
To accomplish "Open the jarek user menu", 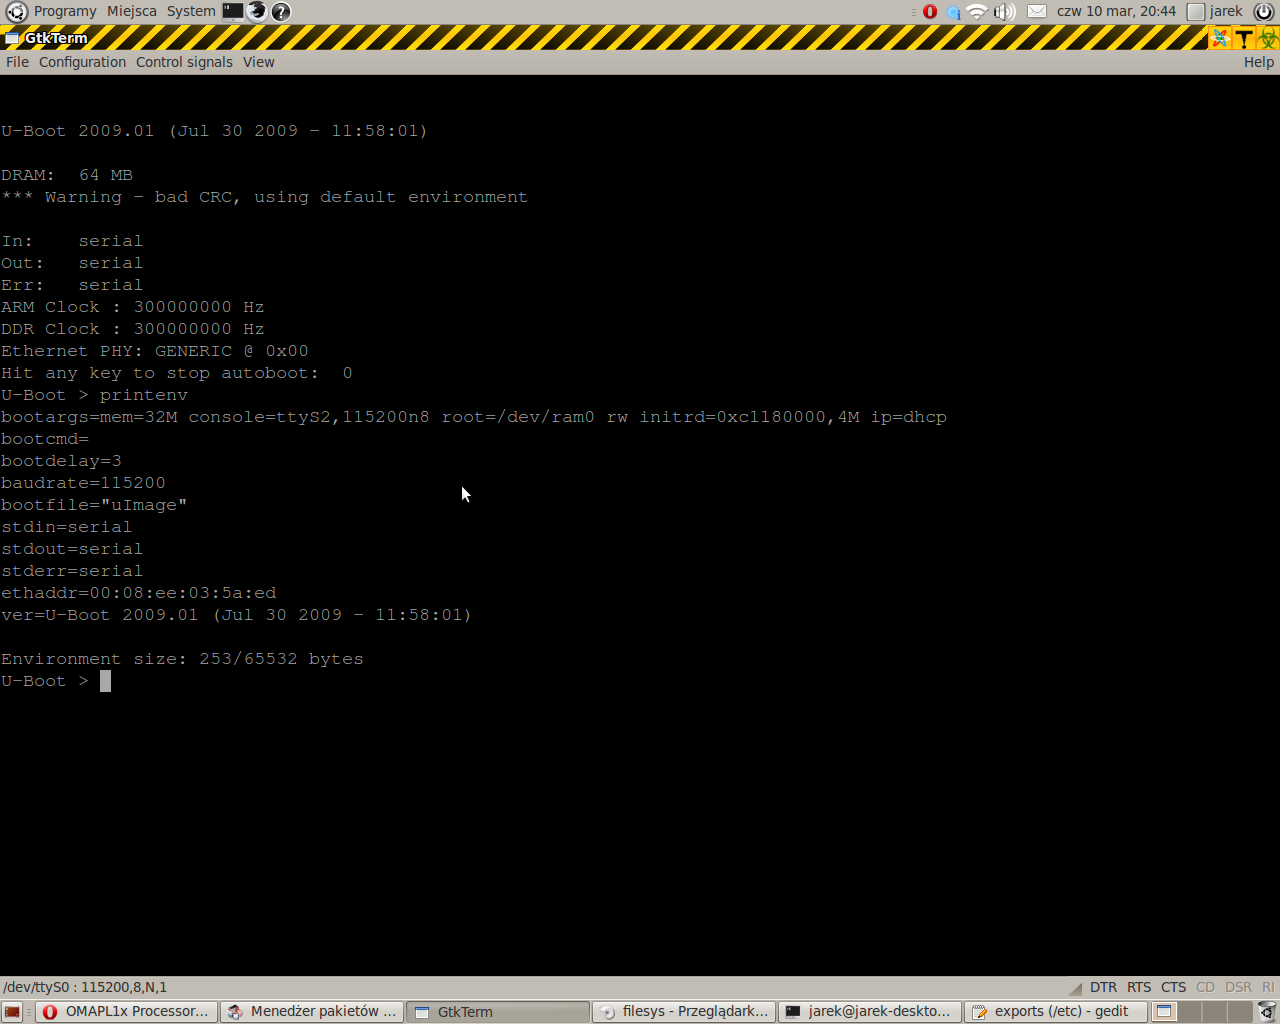I will [1215, 11].
